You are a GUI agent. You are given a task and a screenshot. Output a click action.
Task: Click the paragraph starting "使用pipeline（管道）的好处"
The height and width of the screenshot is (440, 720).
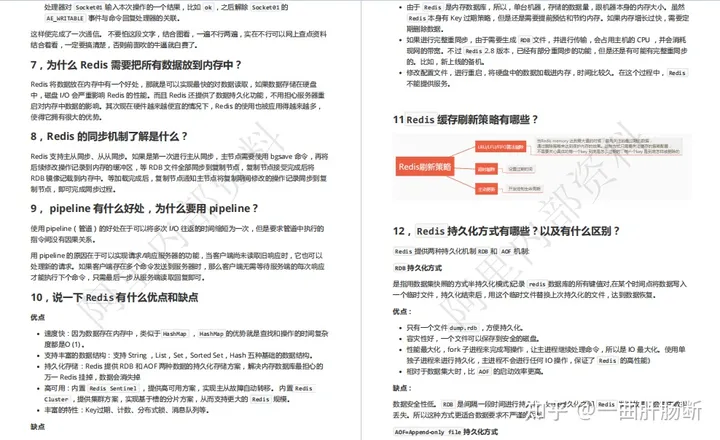[177, 234]
